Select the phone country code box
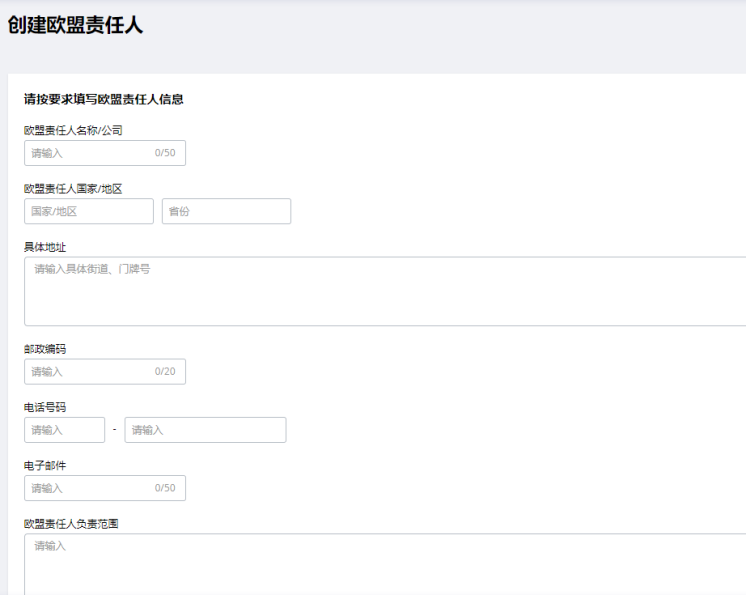 pos(64,430)
